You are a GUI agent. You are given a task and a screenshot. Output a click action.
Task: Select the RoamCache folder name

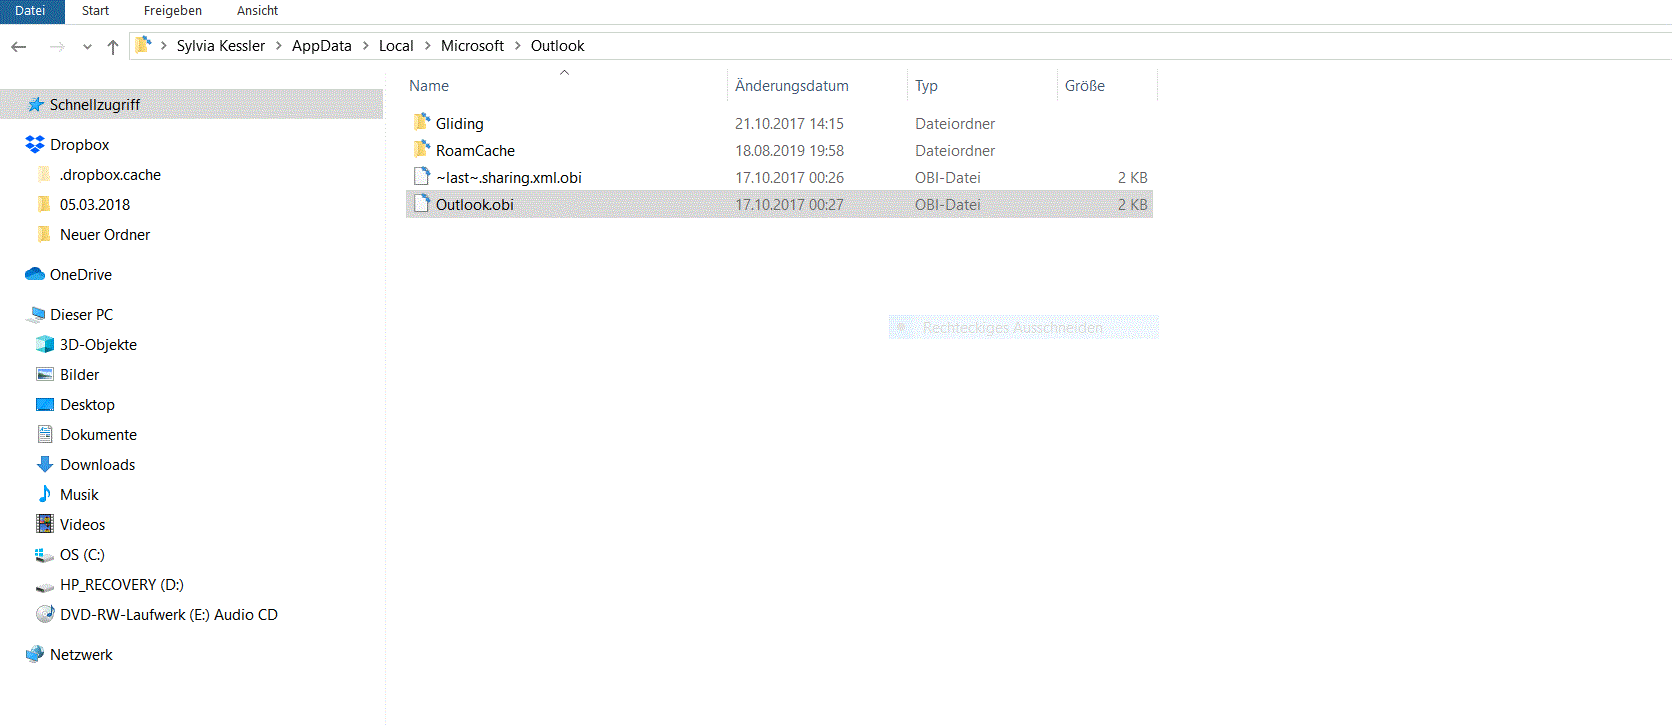[475, 151]
